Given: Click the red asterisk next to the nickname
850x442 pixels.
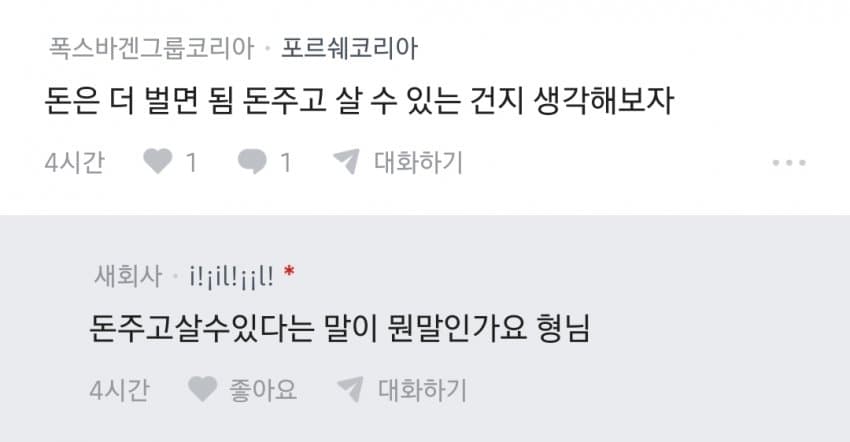Looking at the screenshot, I should coord(289,271).
